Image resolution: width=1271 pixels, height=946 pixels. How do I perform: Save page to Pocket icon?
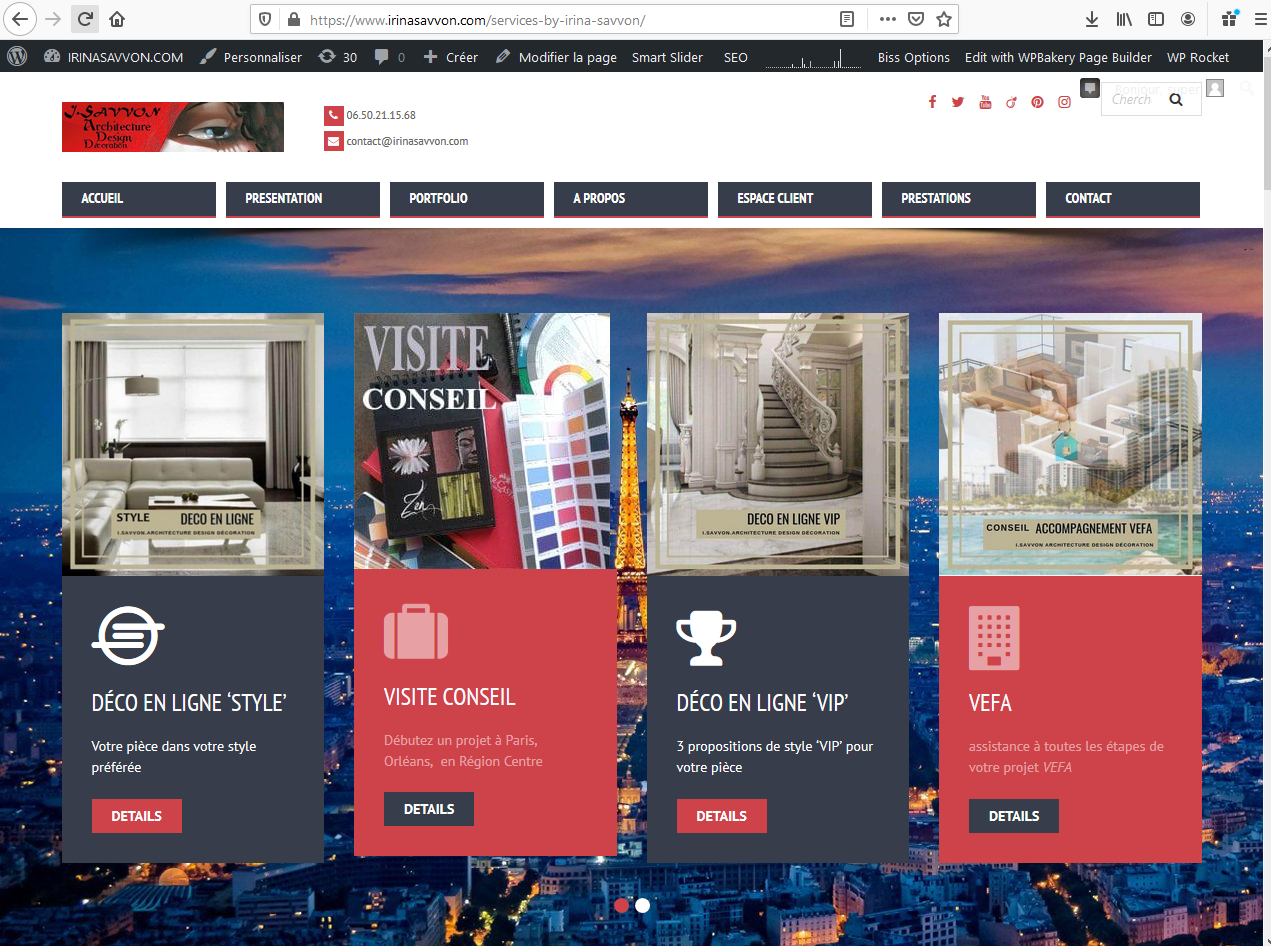click(x=915, y=19)
